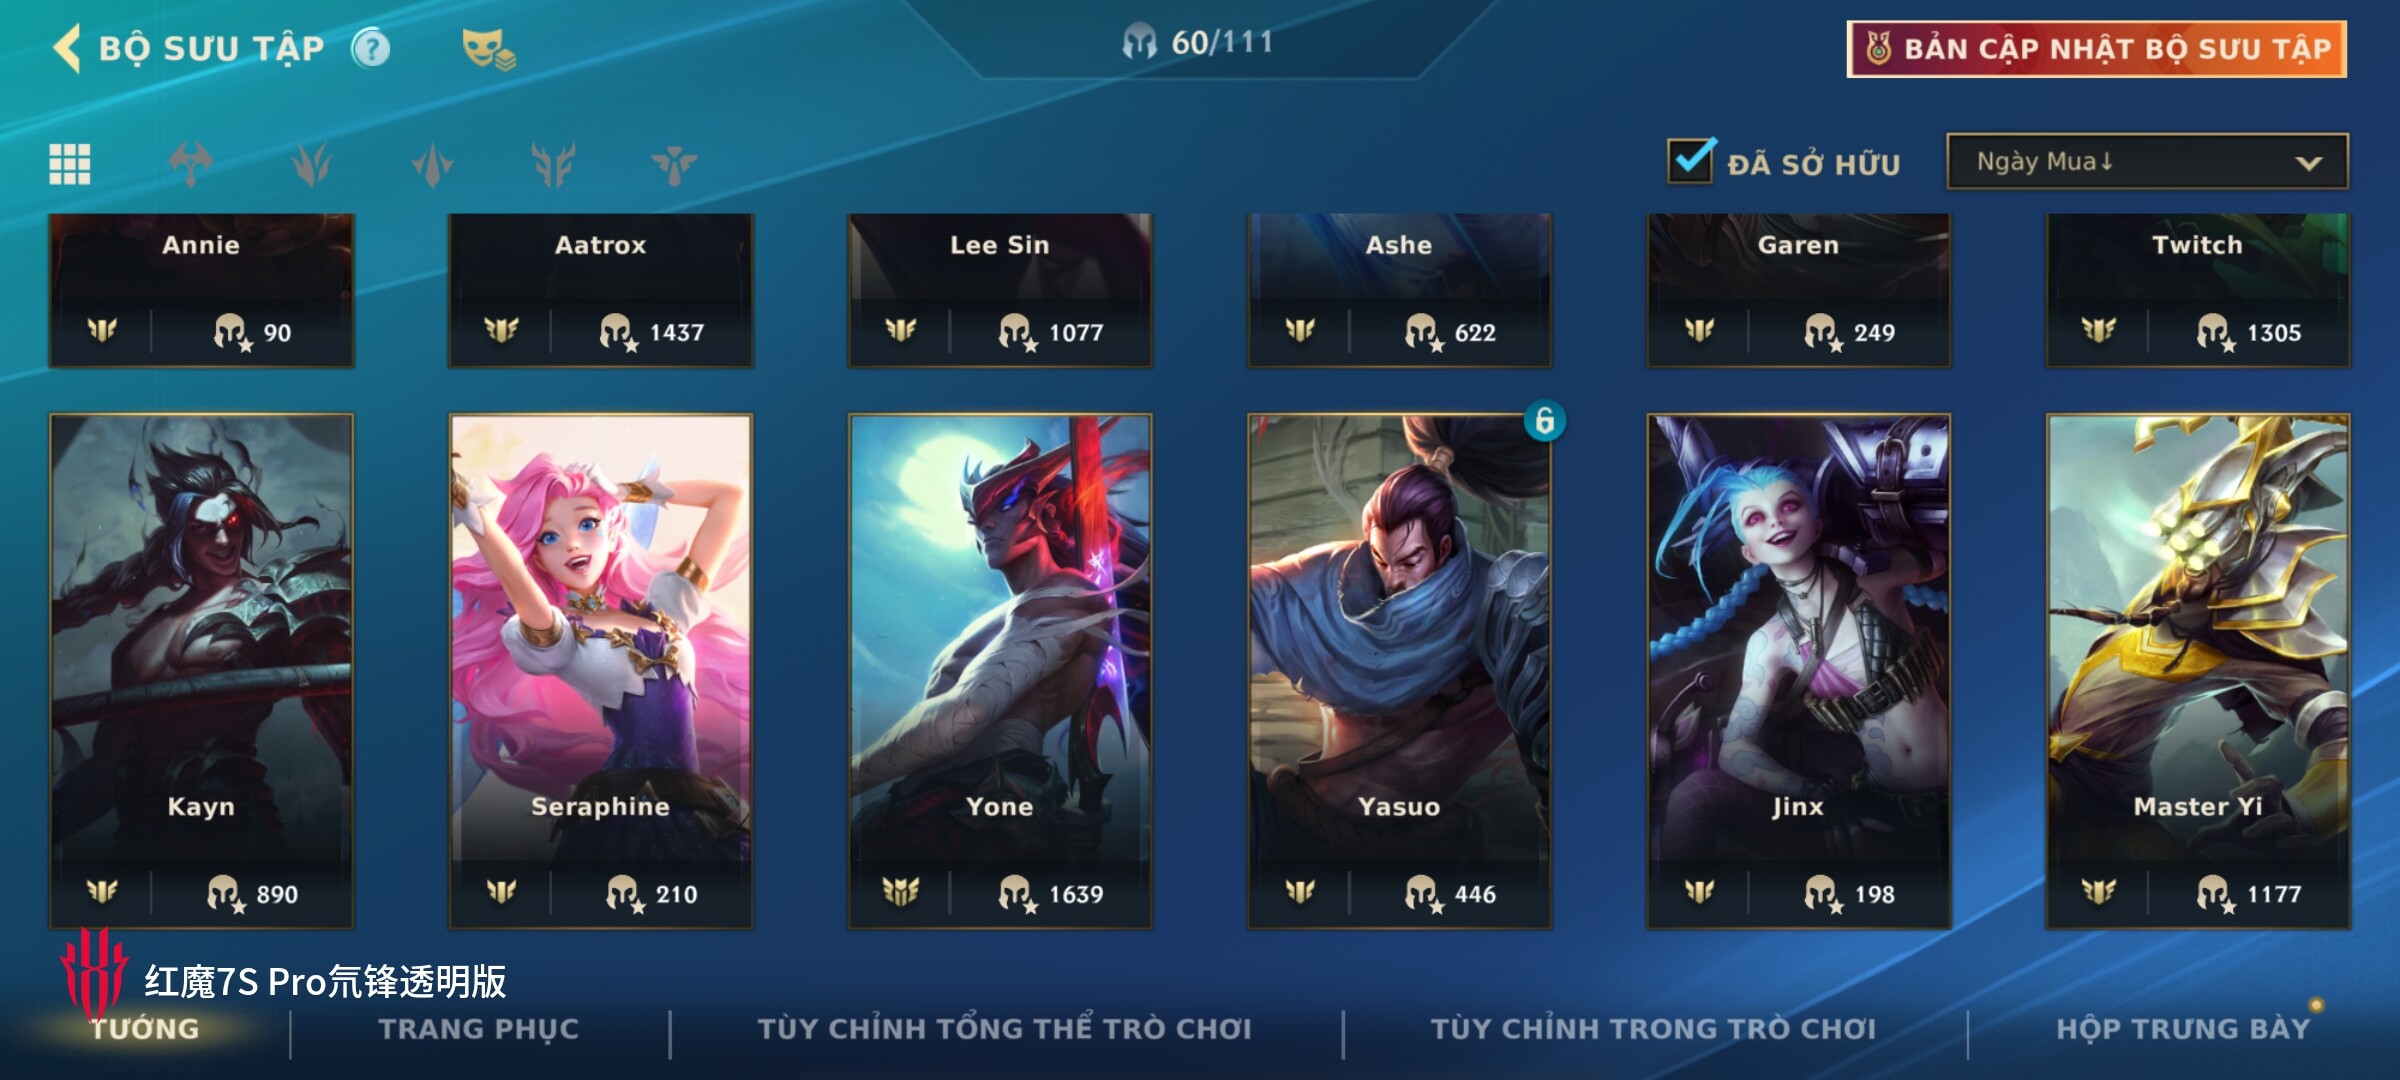This screenshot has height=1080, width=2400.
Task: Open the masks collection icon
Action: click(x=488, y=49)
